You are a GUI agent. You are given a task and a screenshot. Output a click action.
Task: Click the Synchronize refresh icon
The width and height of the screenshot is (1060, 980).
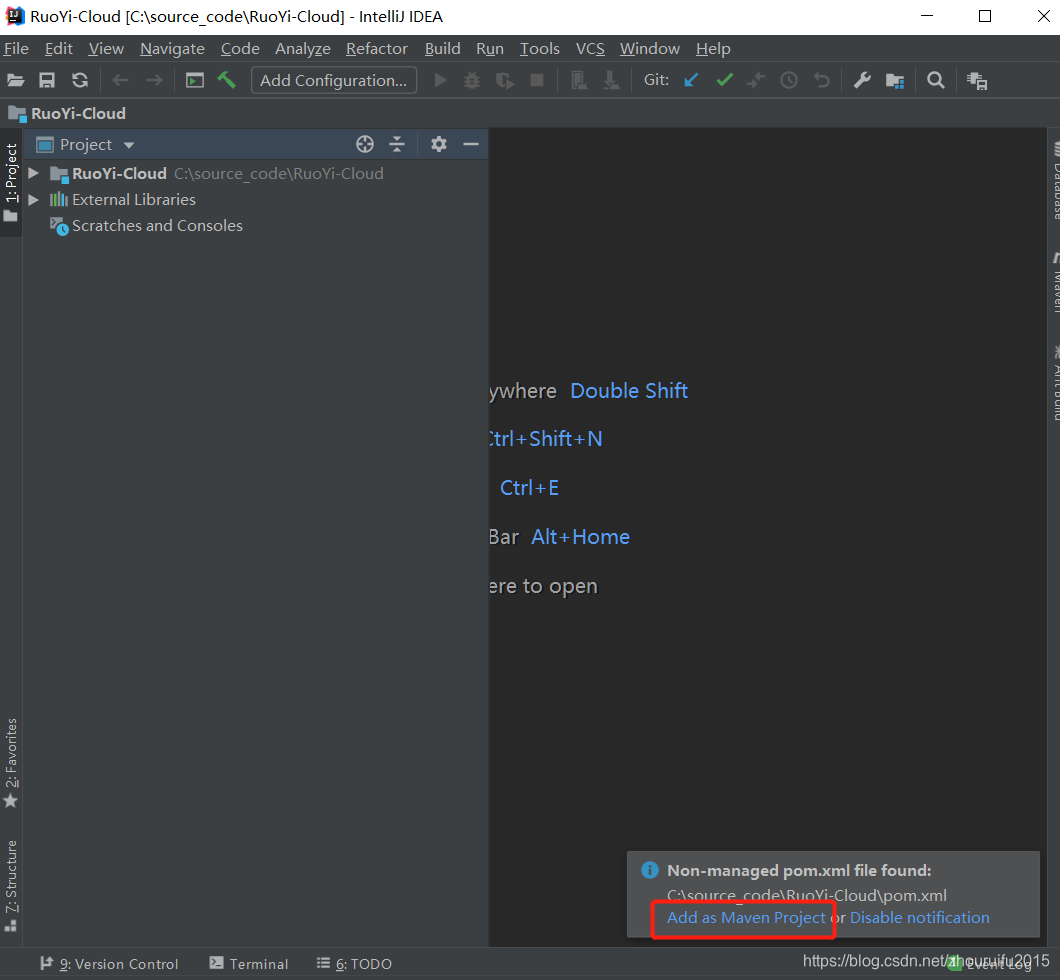coord(80,80)
